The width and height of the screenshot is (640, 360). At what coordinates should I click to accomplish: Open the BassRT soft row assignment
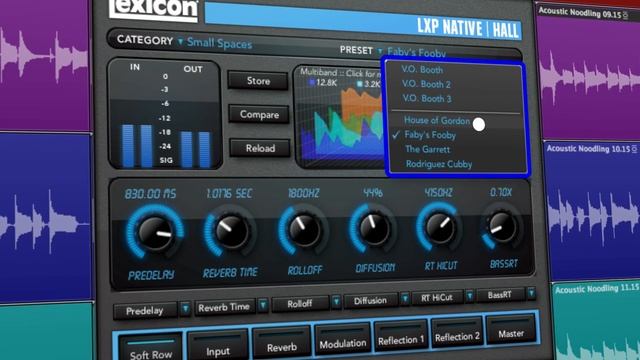[x=500, y=295]
